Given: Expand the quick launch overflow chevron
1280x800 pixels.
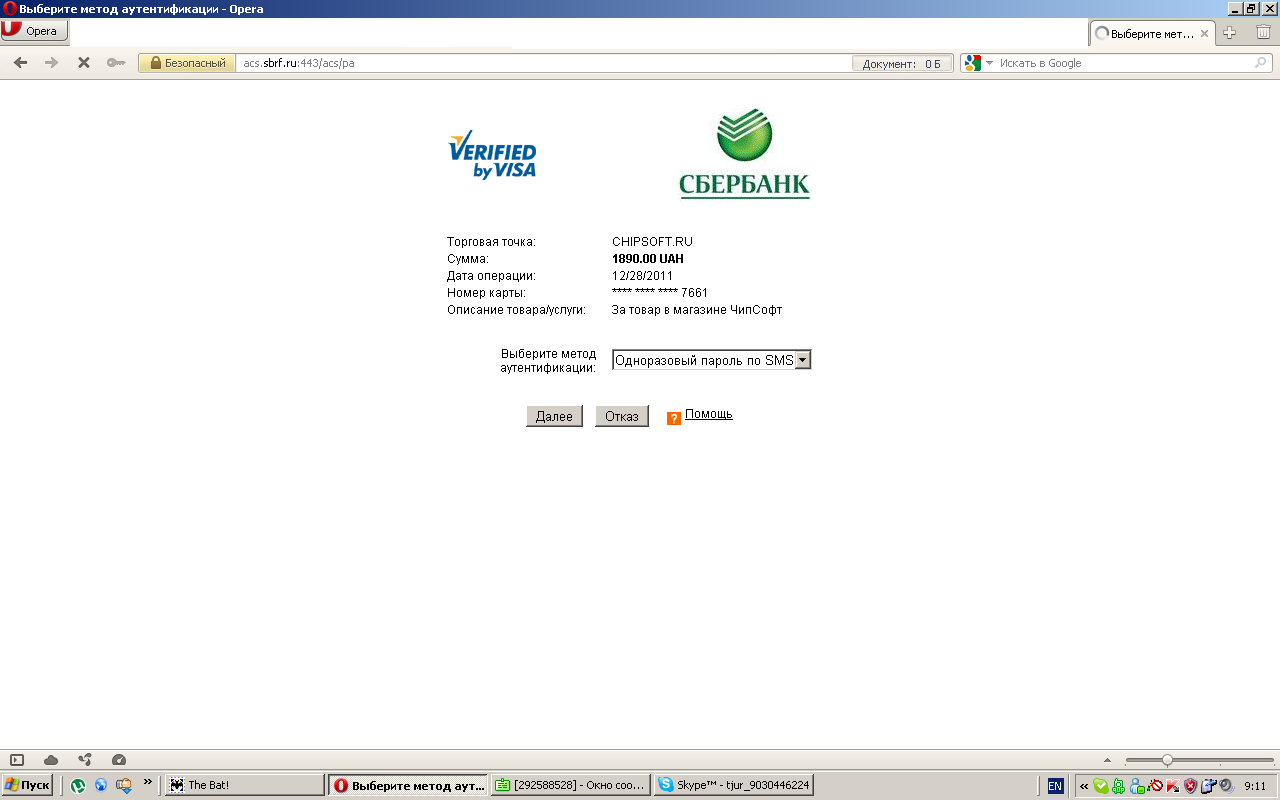Looking at the screenshot, I should click(x=148, y=782).
